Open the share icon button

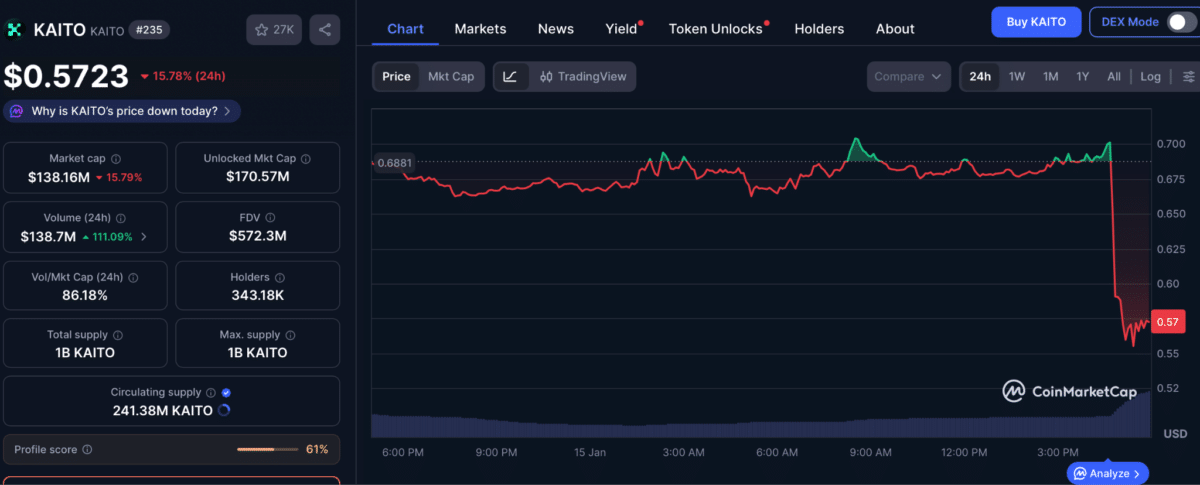pos(325,30)
